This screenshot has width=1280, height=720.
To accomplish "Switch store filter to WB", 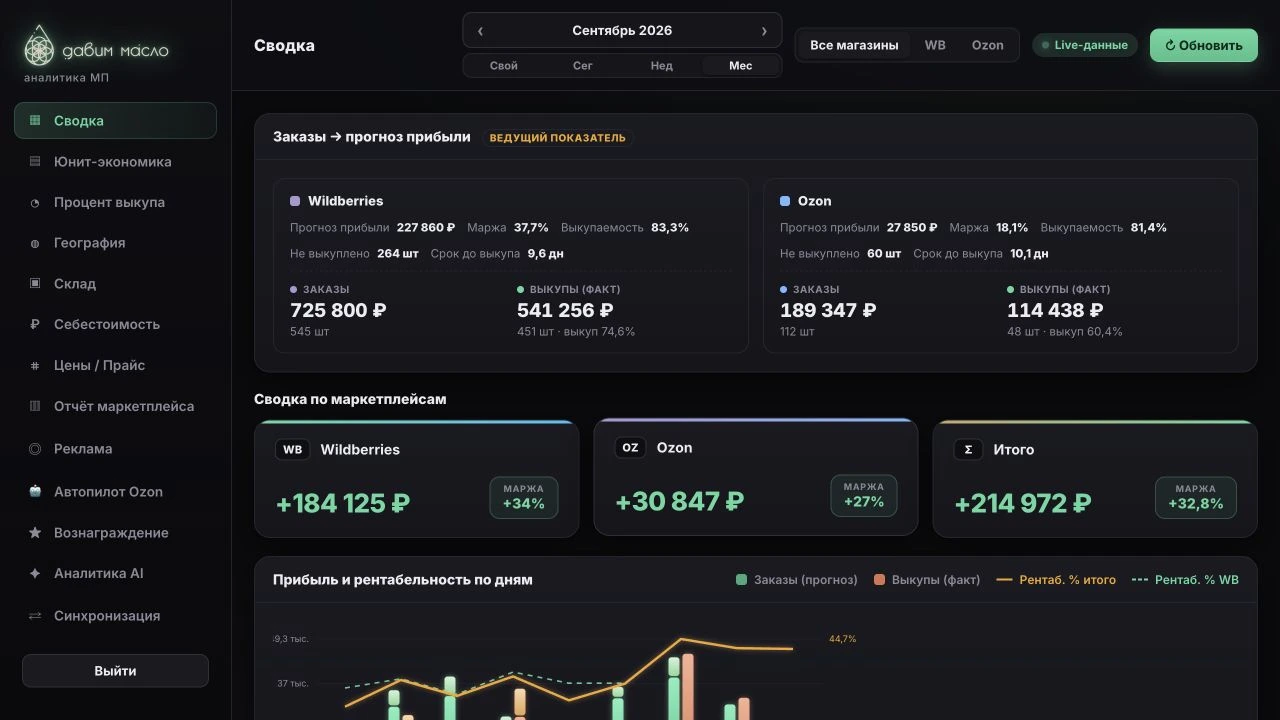I will (x=935, y=45).
